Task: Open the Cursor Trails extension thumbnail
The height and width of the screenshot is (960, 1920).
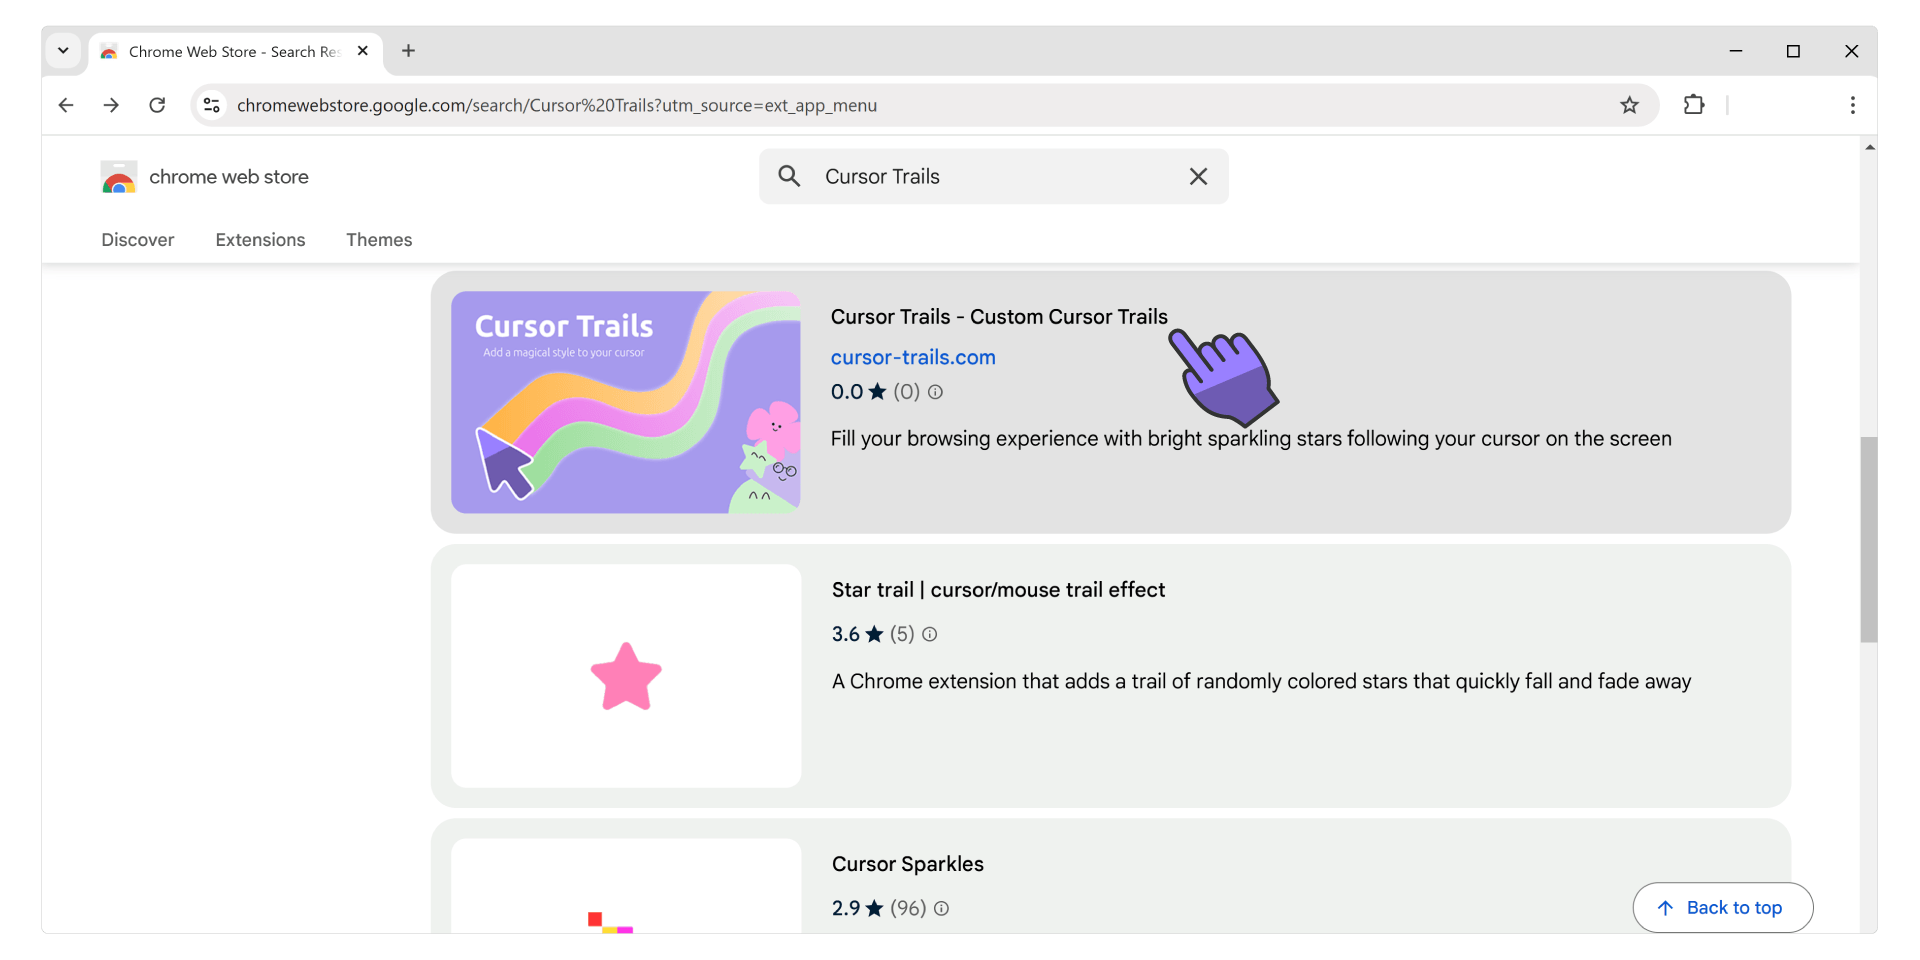Action: click(626, 402)
